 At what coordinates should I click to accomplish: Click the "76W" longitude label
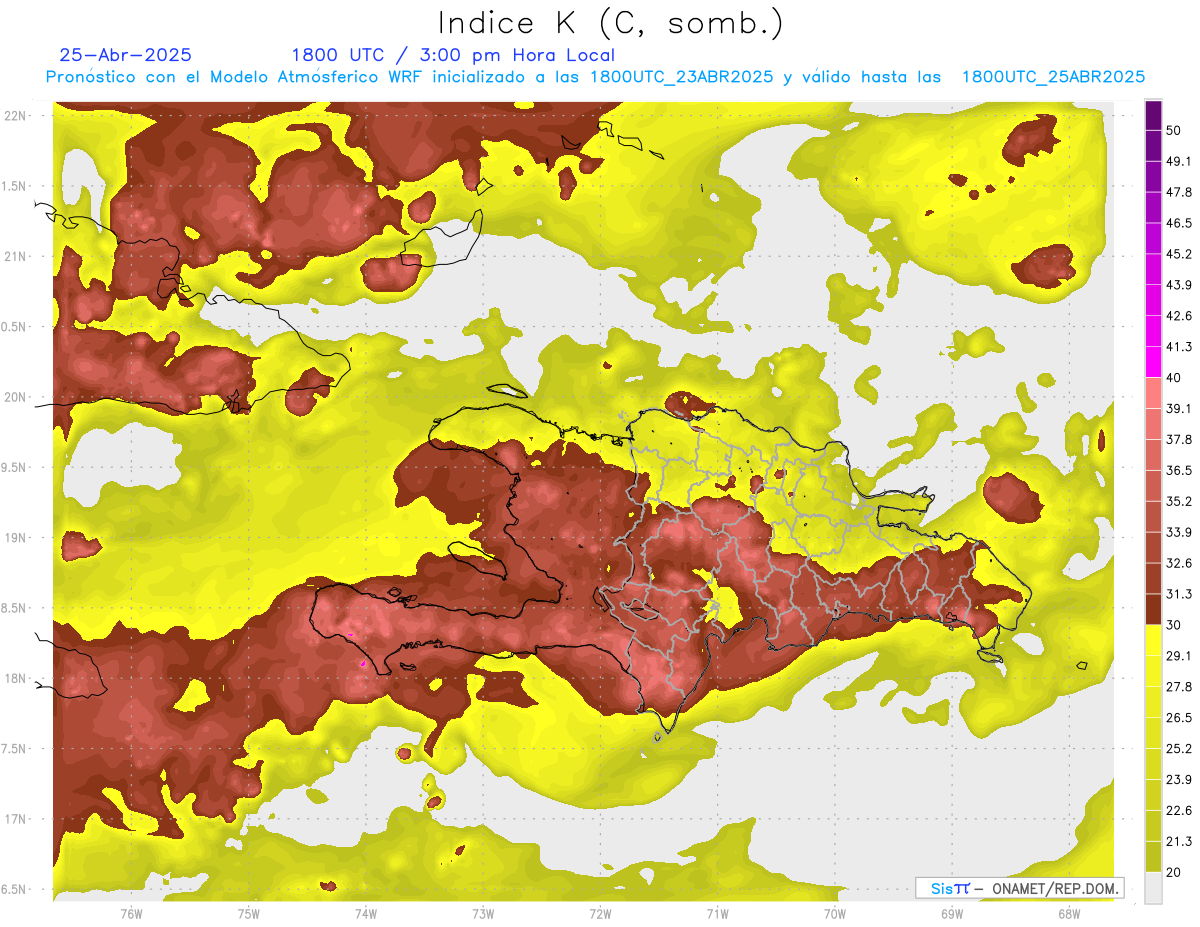[x=131, y=913]
